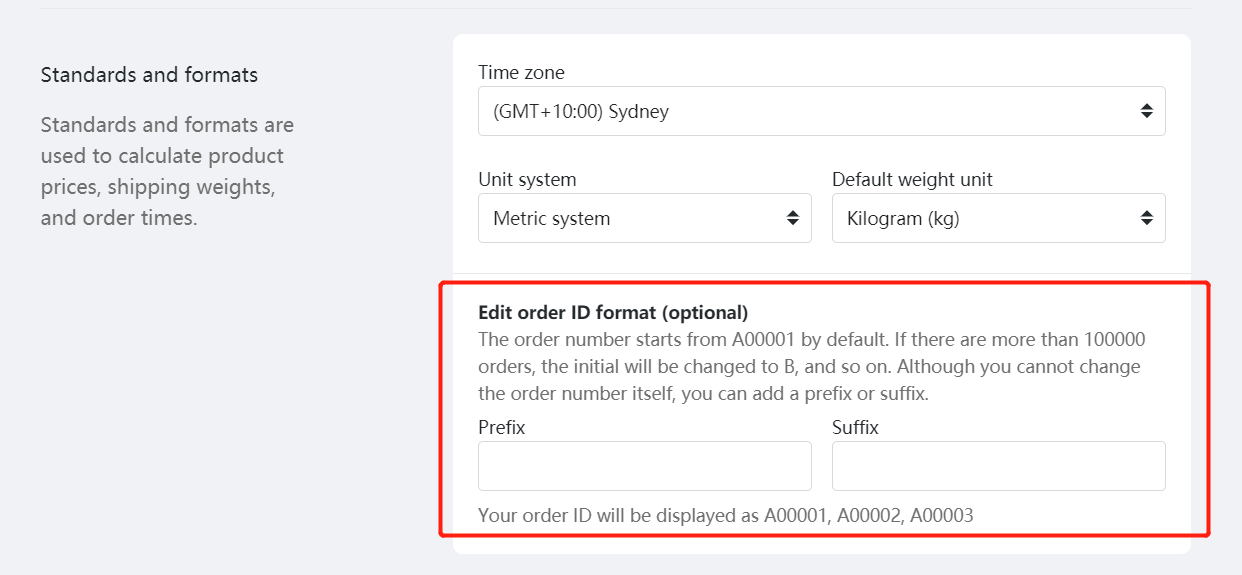Click the Suffix field label

pyautogui.click(x=855, y=427)
